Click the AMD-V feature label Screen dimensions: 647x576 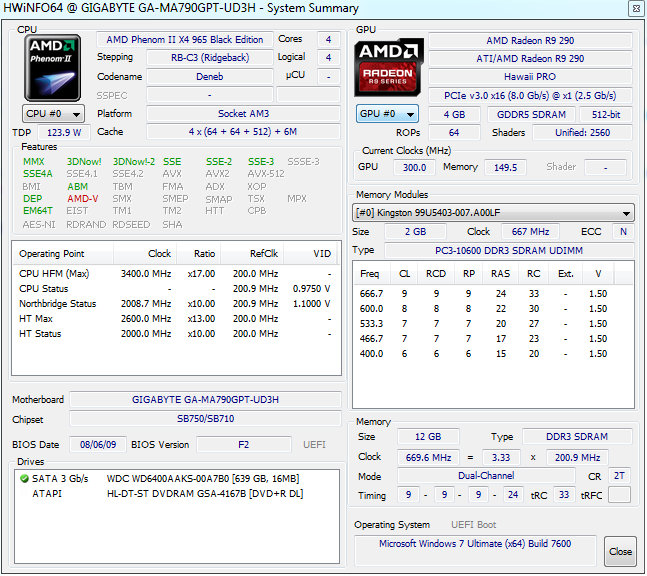pyautogui.click(x=83, y=199)
